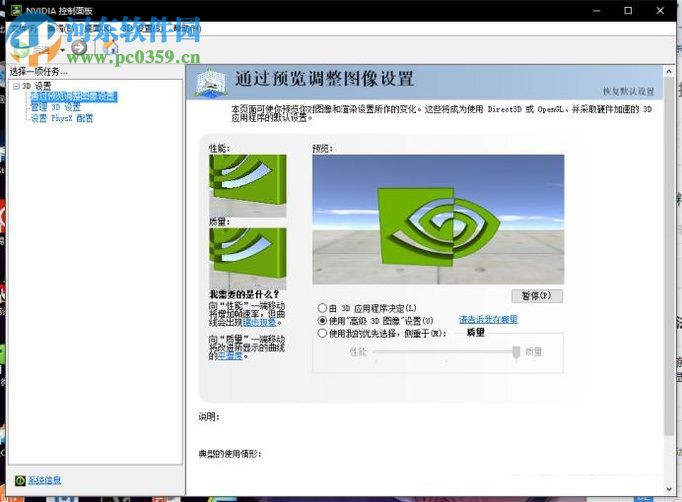Click 恢复默认设置 restore defaults link

coord(628,91)
